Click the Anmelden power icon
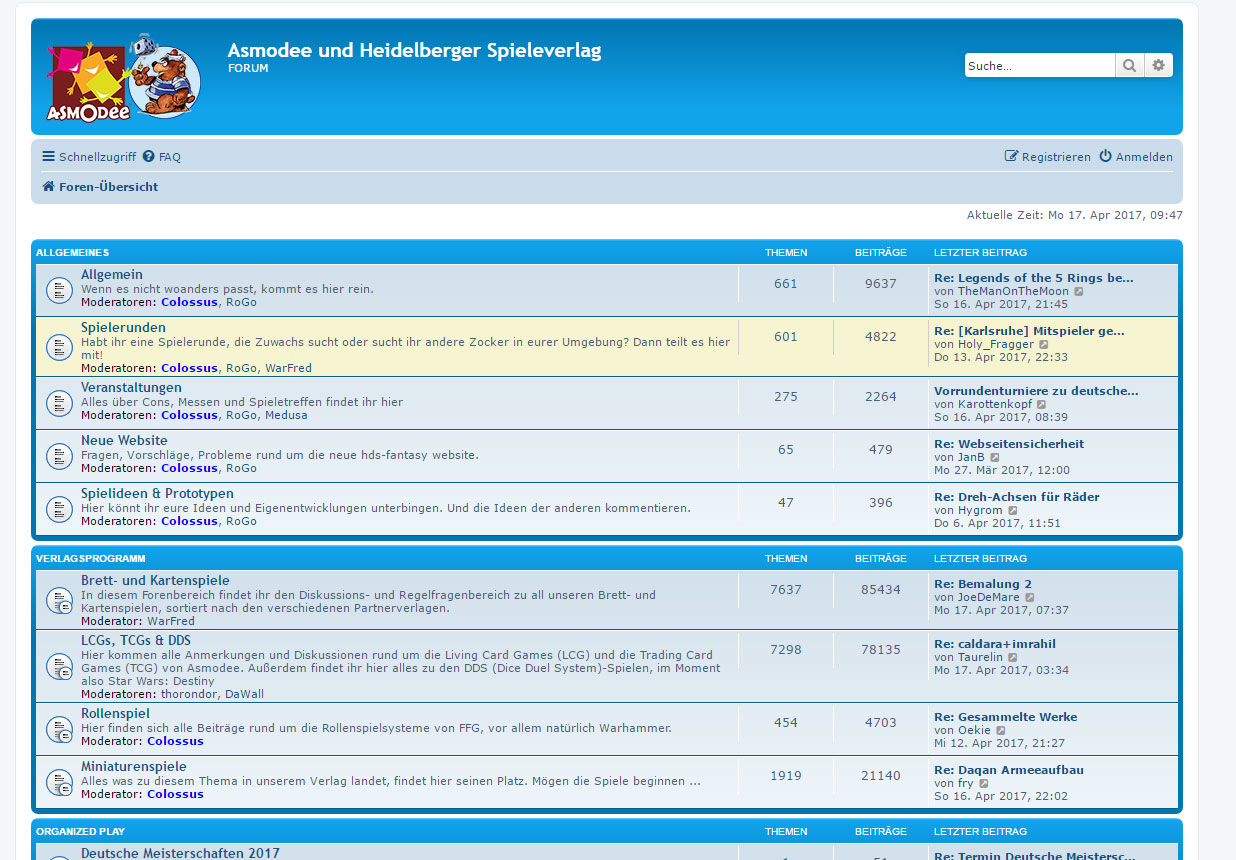The image size is (1236, 860). point(1105,157)
